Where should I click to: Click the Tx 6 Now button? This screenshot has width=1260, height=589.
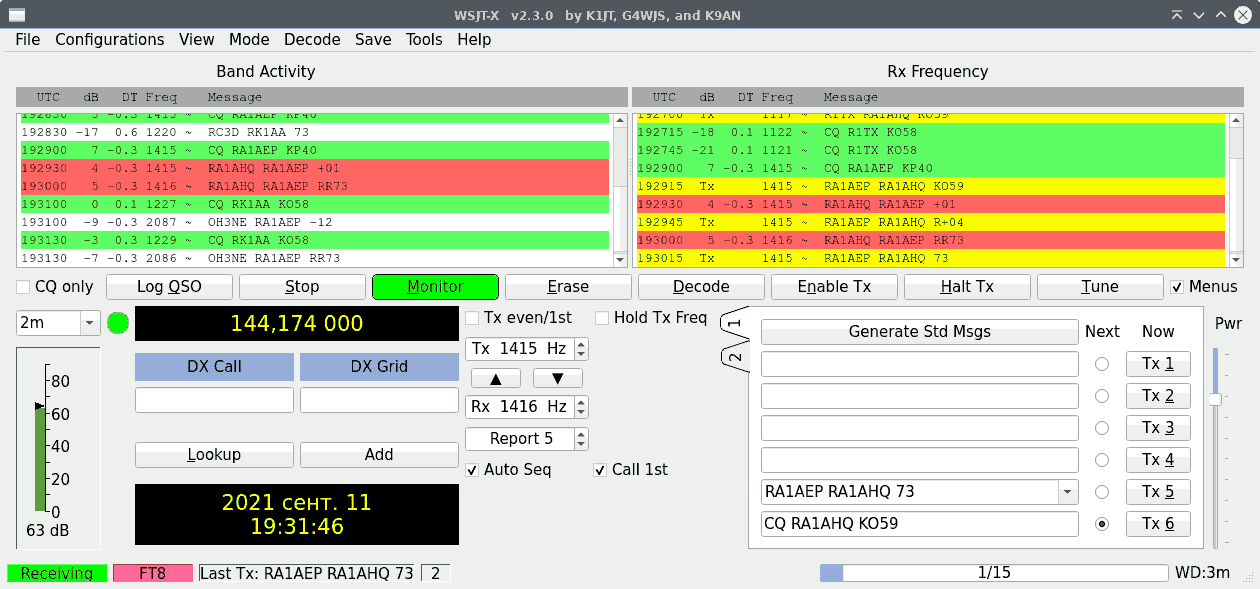(x=1158, y=524)
